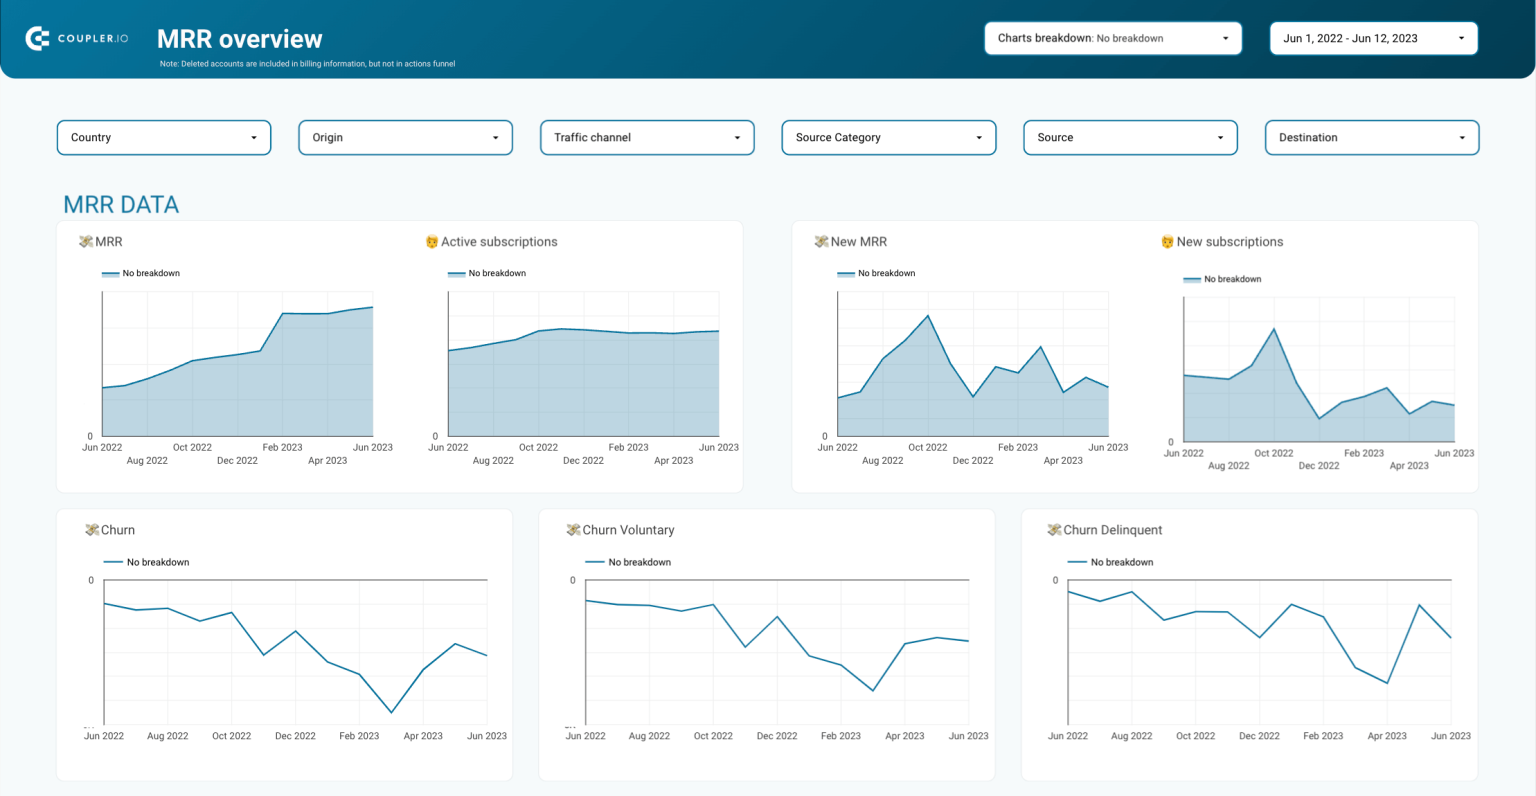
Task: Expand the Charts breakdown selector
Action: pyautogui.click(x=1112, y=38)
